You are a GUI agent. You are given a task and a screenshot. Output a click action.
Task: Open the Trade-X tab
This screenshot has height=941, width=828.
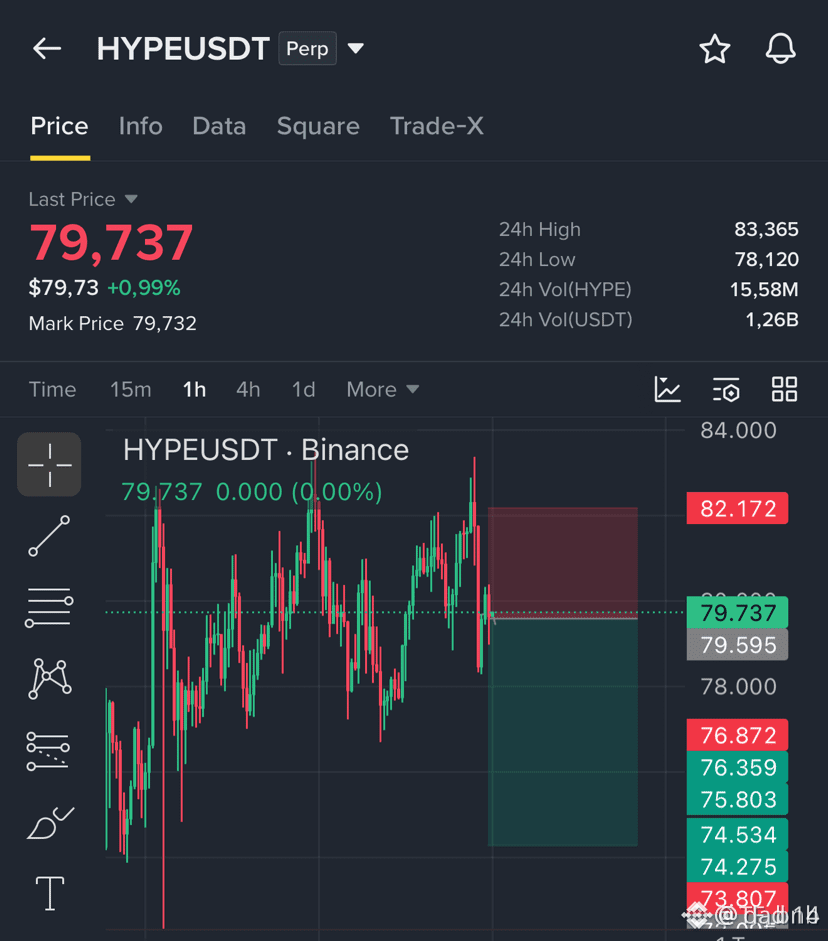pos(437,126)
